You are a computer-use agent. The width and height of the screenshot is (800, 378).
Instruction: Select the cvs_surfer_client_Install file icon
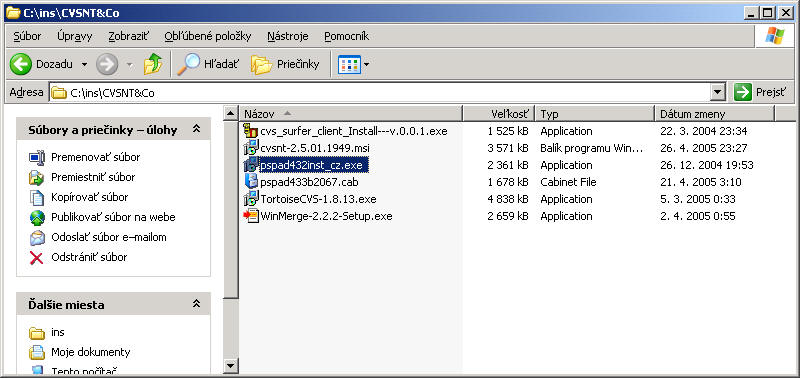click(251, 131)
